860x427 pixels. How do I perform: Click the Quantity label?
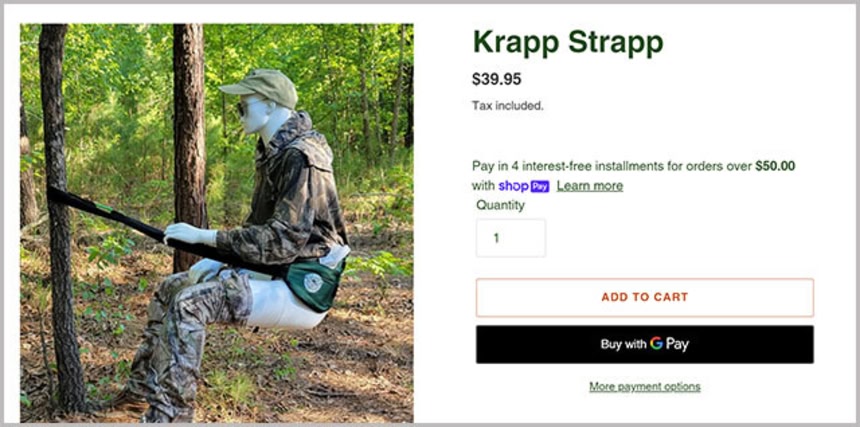500,205
